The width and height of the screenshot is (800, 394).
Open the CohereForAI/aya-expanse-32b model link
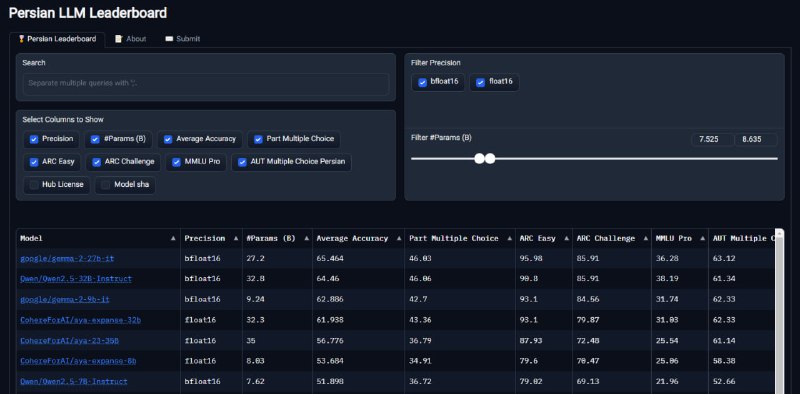[81, 320]
